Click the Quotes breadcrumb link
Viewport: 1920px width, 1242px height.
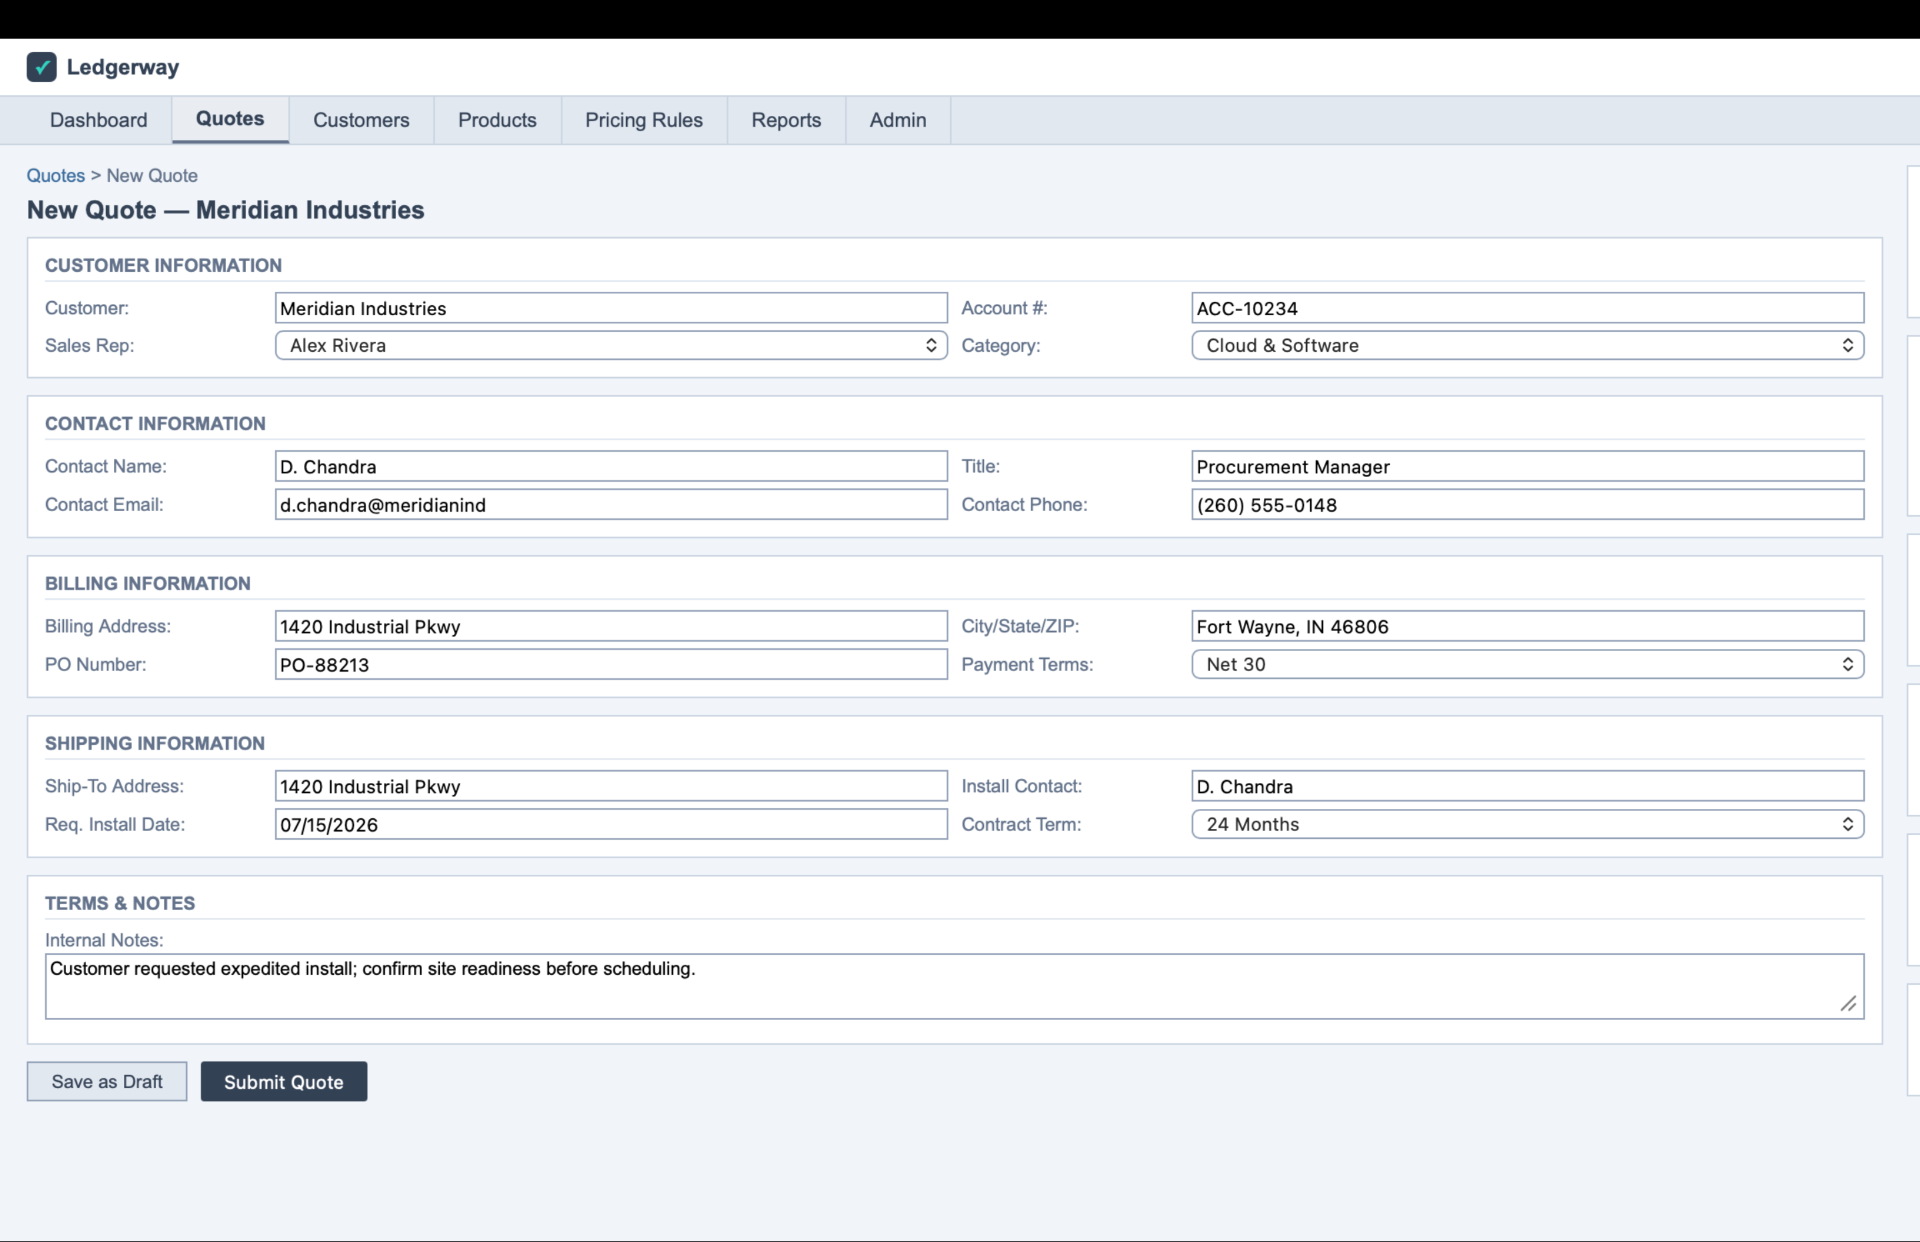click(x=55, y=175)
